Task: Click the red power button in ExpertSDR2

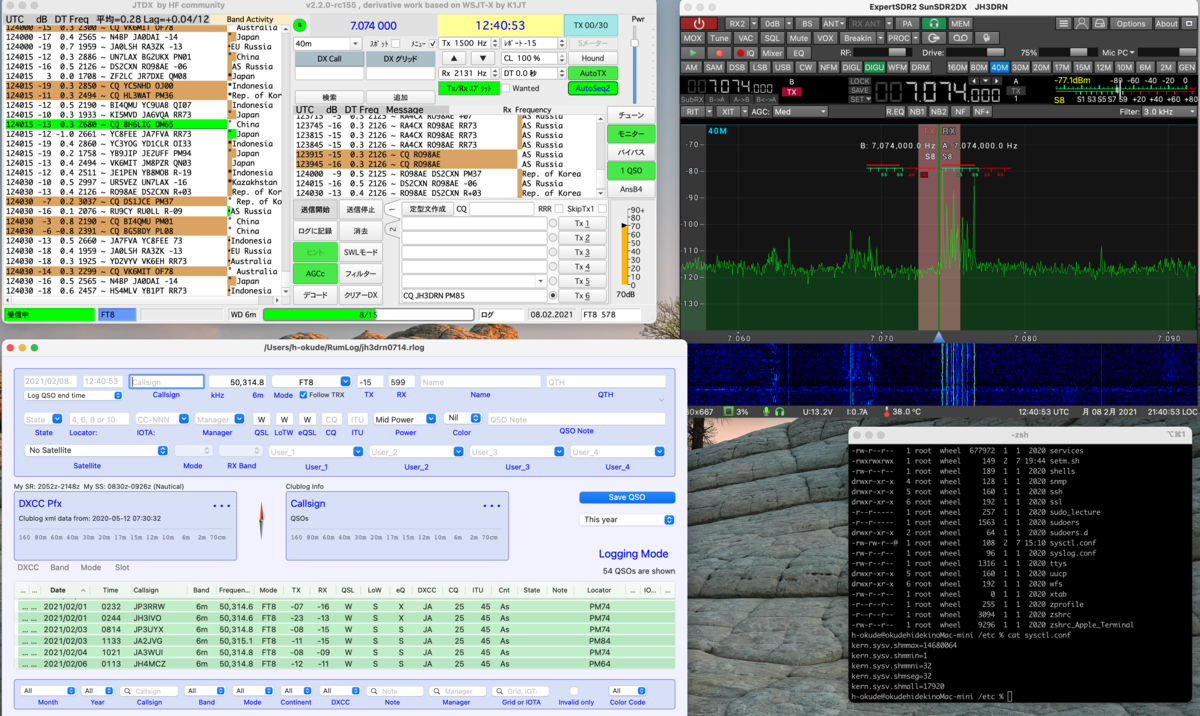Action: (699, 24)
